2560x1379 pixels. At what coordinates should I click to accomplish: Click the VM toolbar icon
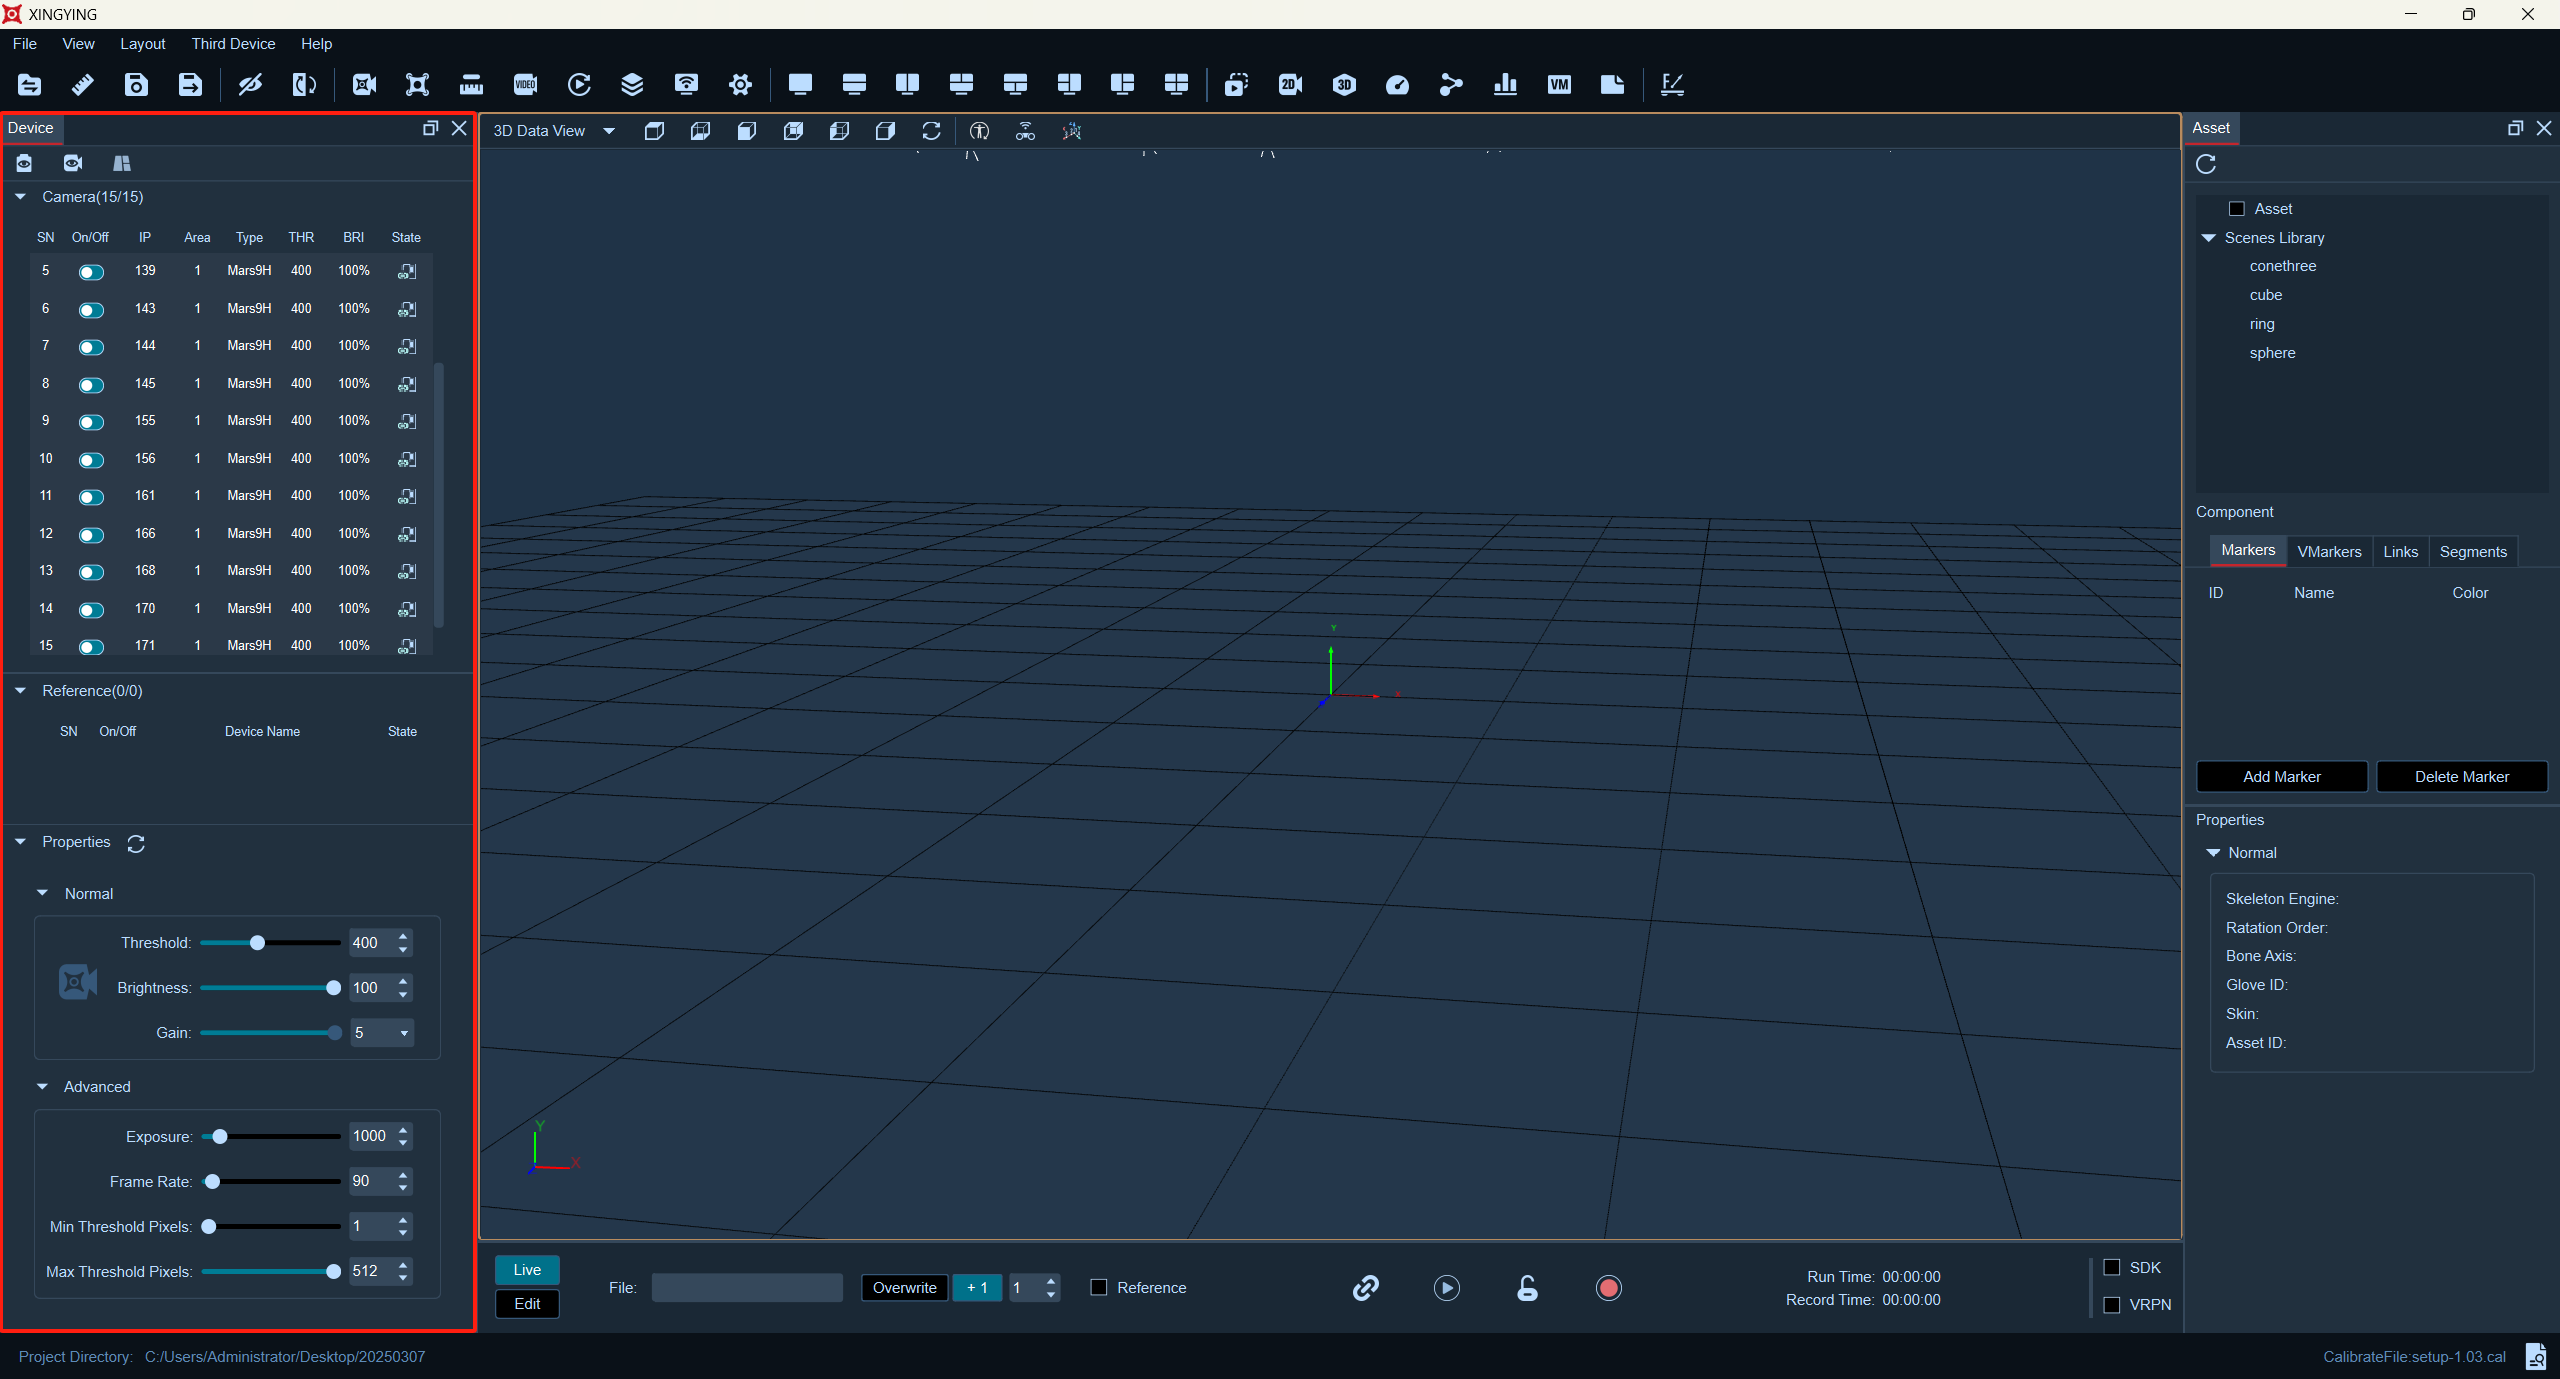click(x=1558, y=85)
